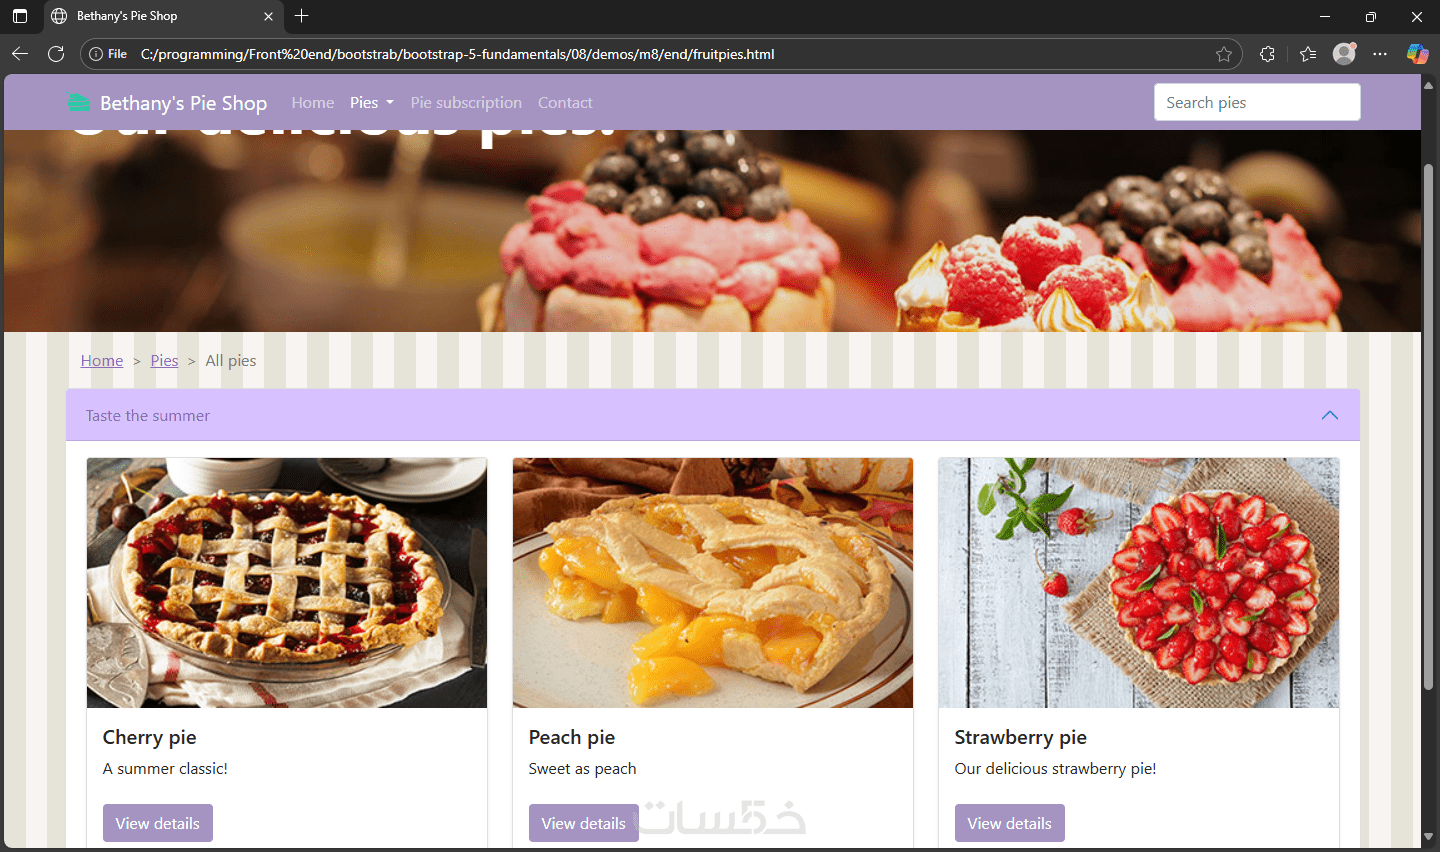Click the Strawberry pie image
This screenshot has height=852, width=1440.
1138,583
